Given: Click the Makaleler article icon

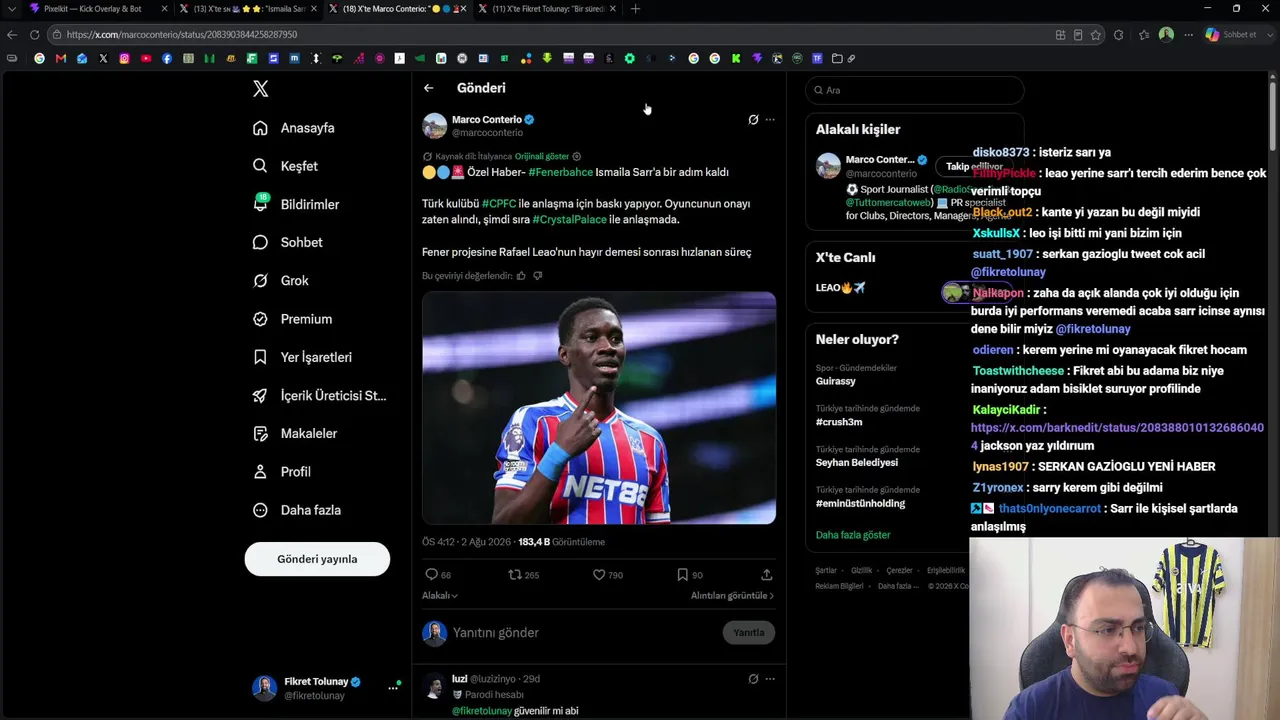Looking at the screenshot, I should [260, 434].
